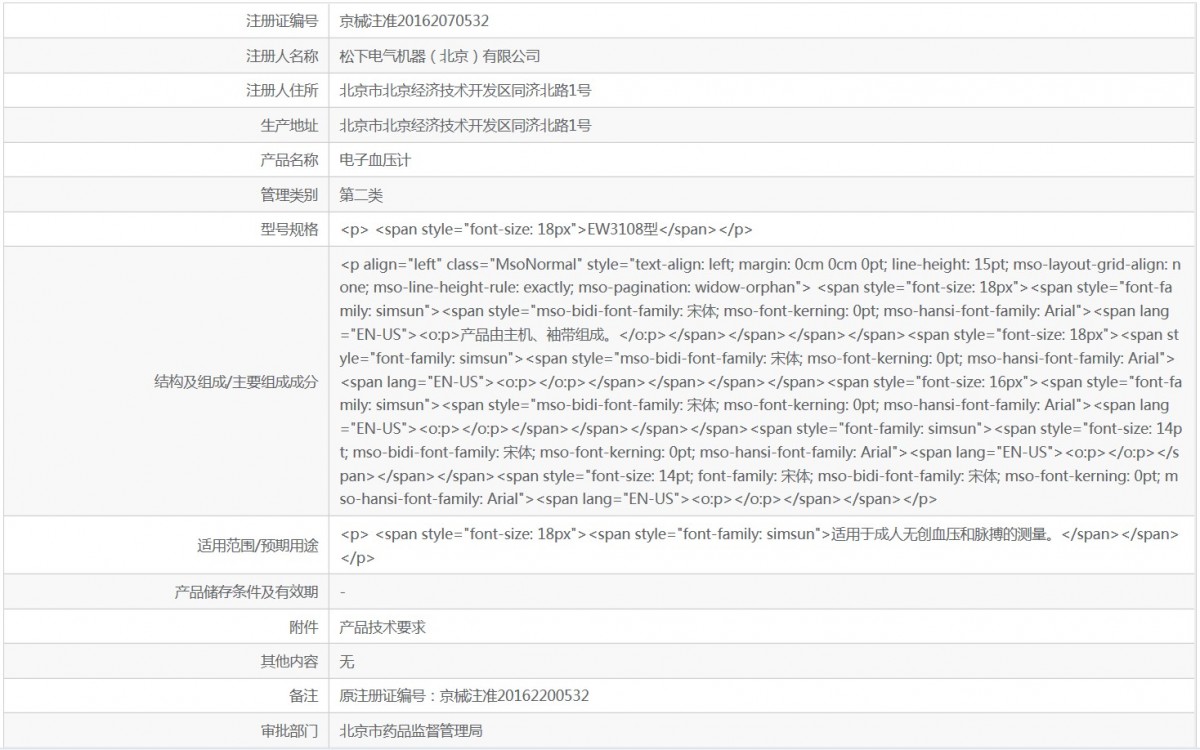
Task: Click the 附件 label
Action: click(x=303, y=627)
